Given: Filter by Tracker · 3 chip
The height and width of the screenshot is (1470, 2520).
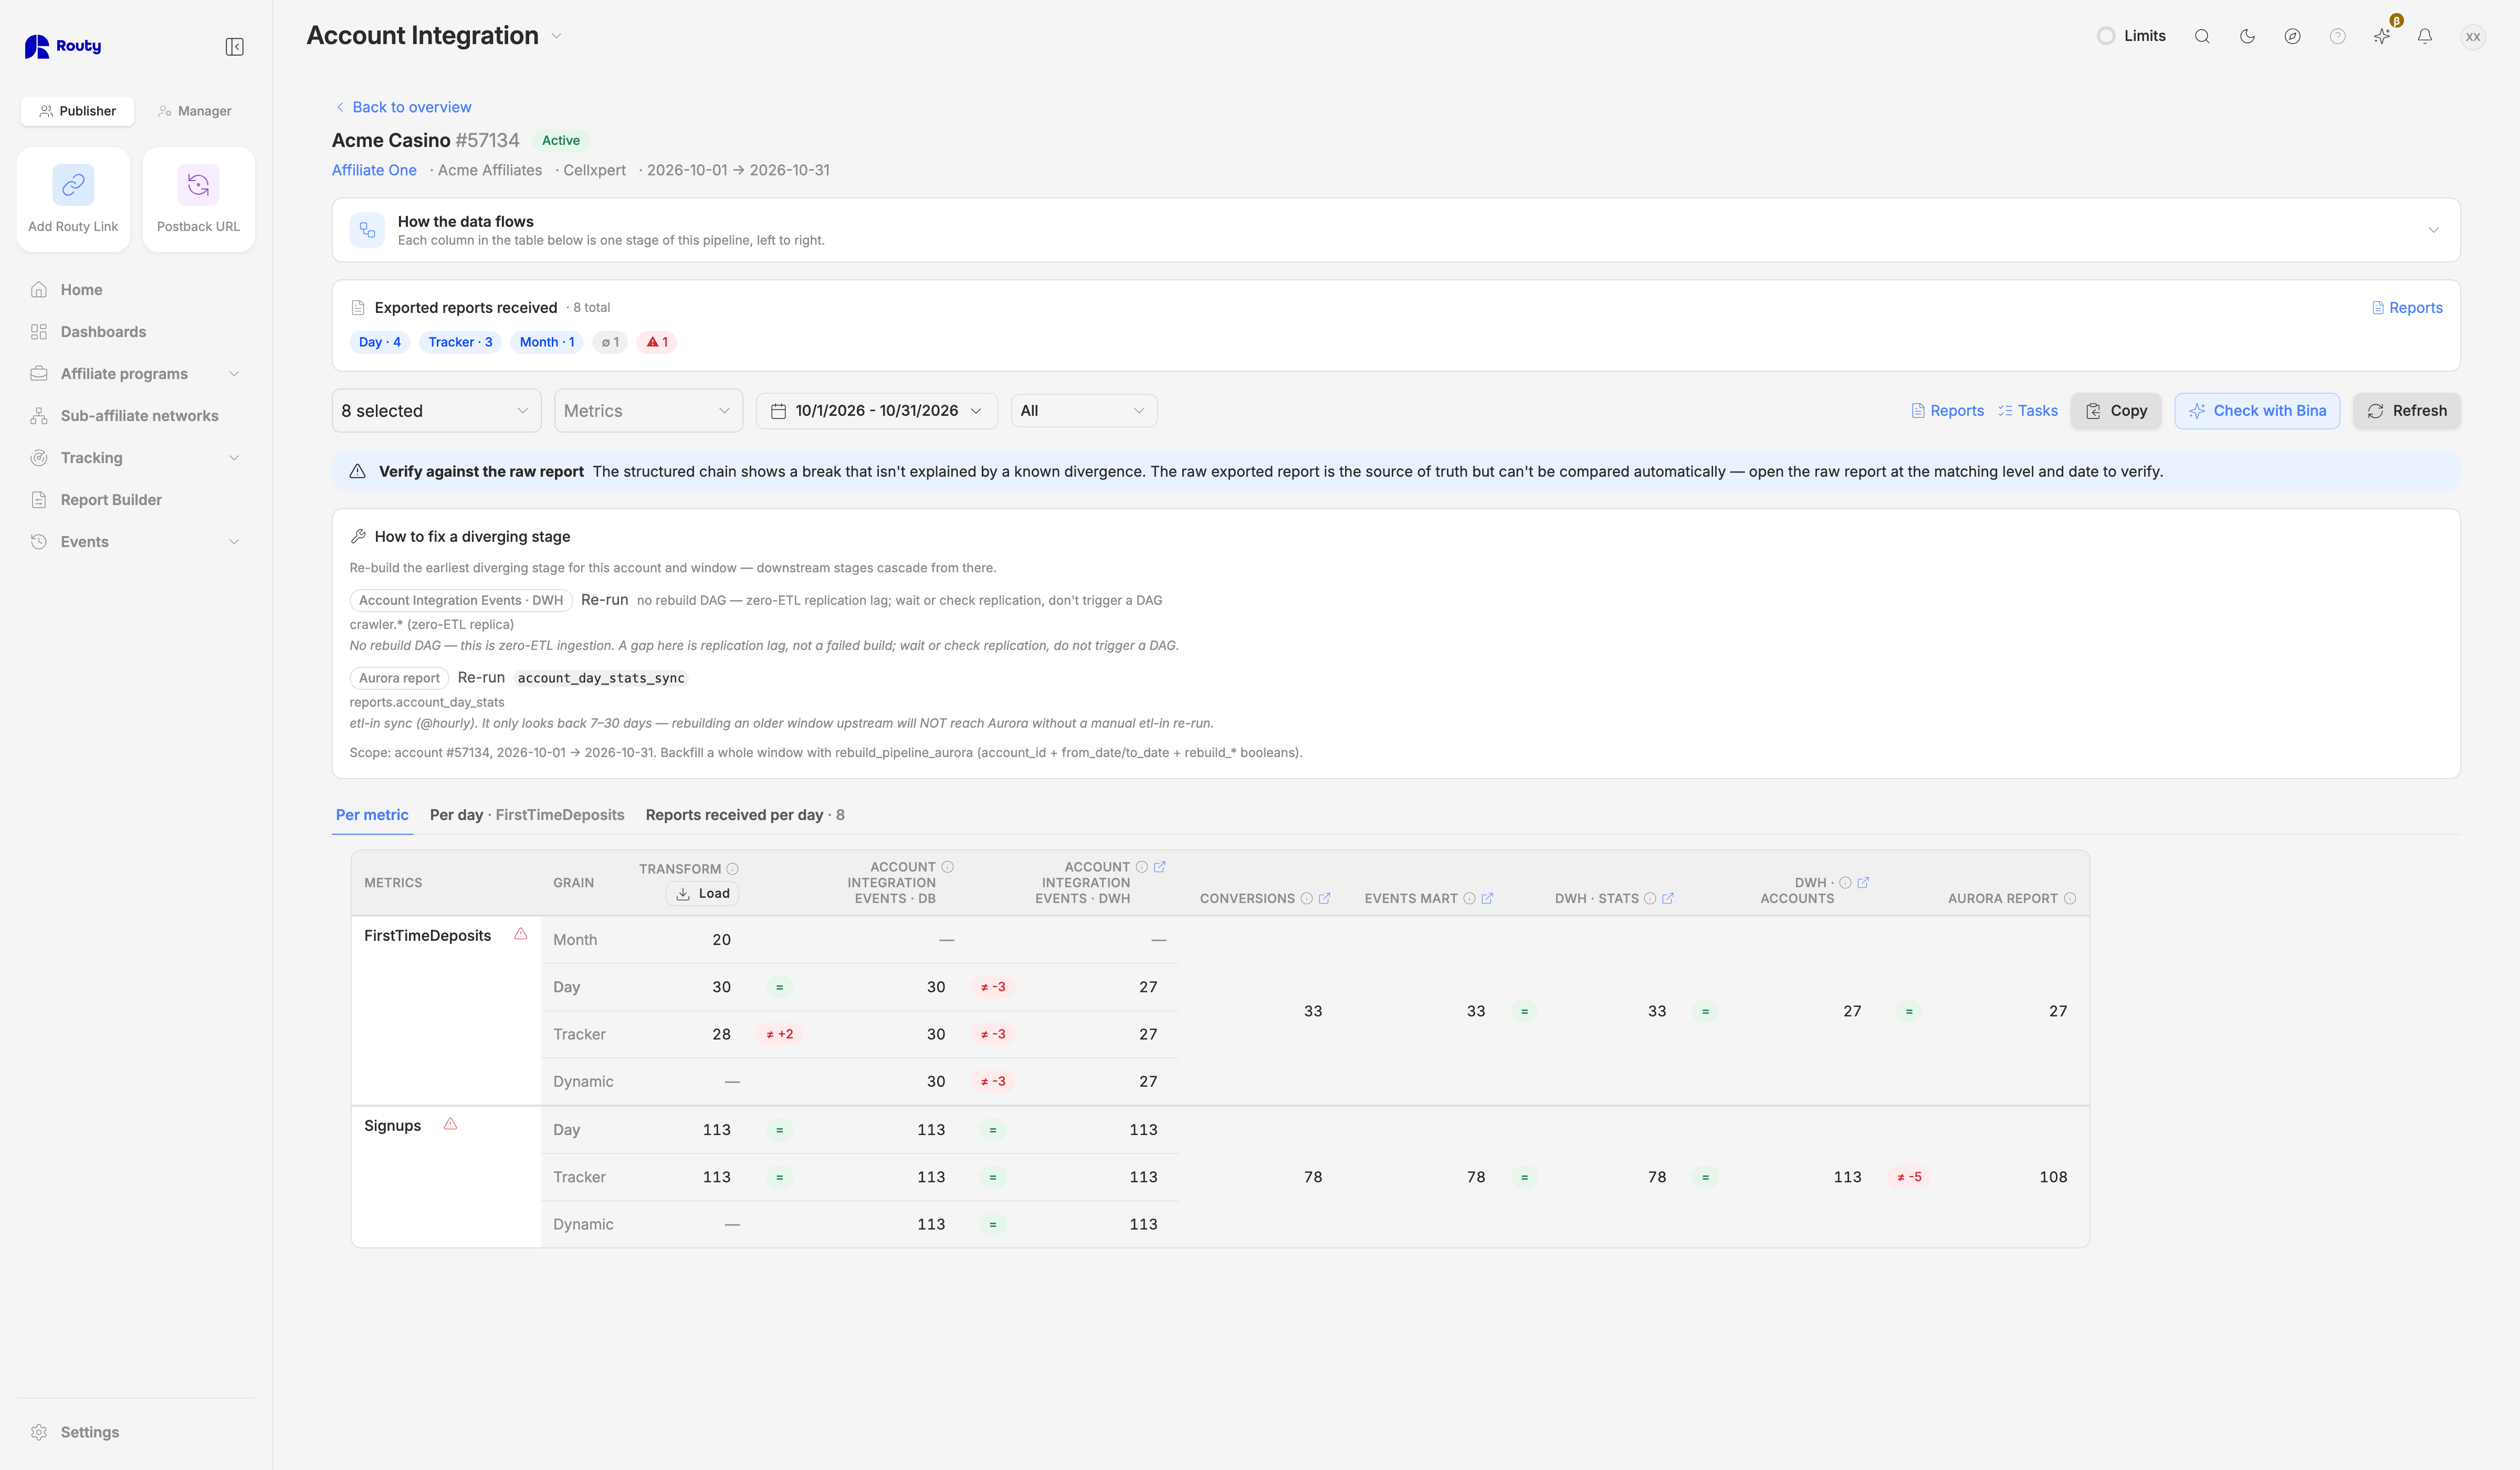Looking at the screenshot, I should click(x=460, y=342).
